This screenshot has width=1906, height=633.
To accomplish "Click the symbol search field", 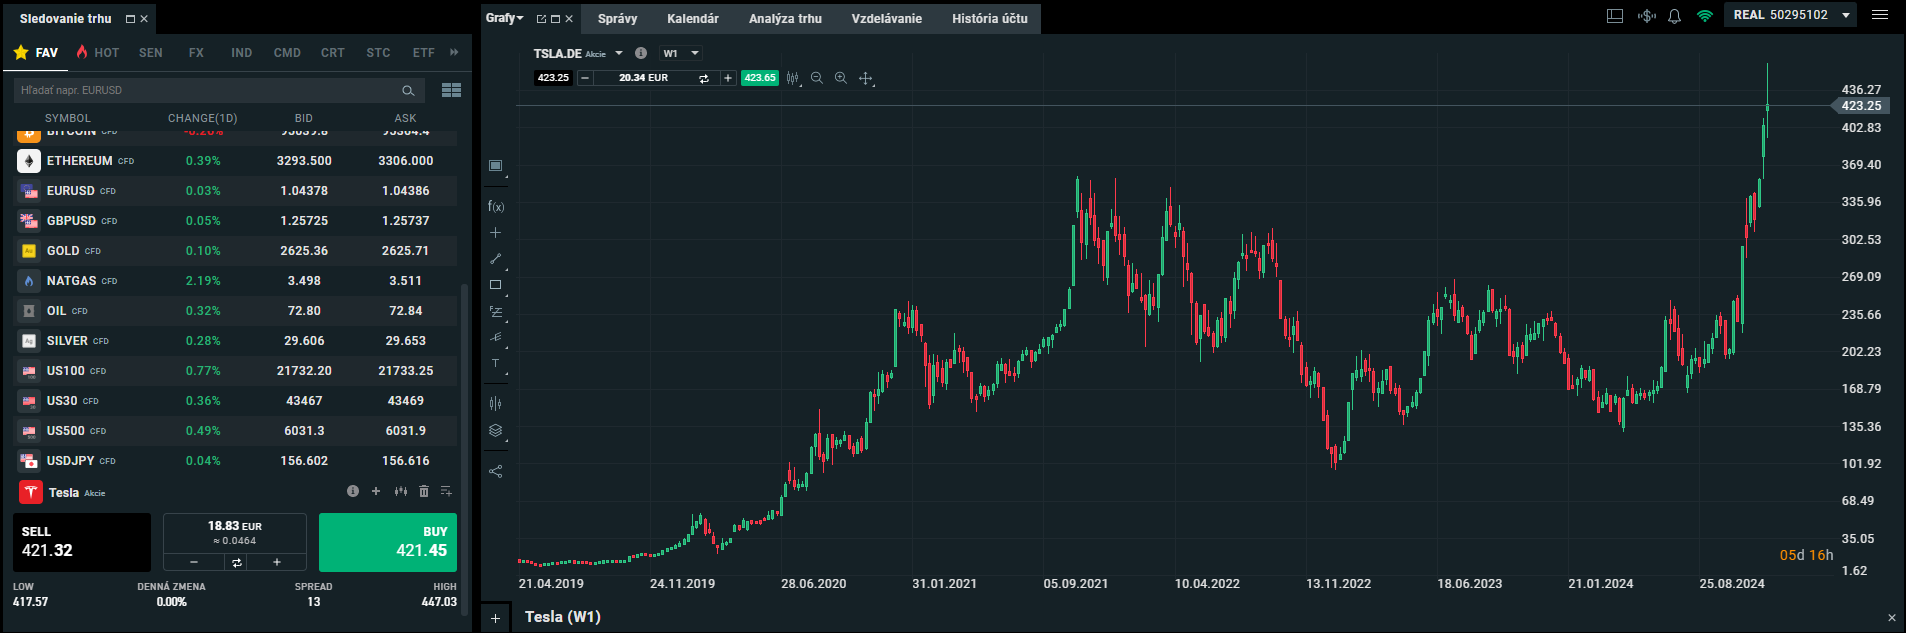I will [x=208, y=90].
